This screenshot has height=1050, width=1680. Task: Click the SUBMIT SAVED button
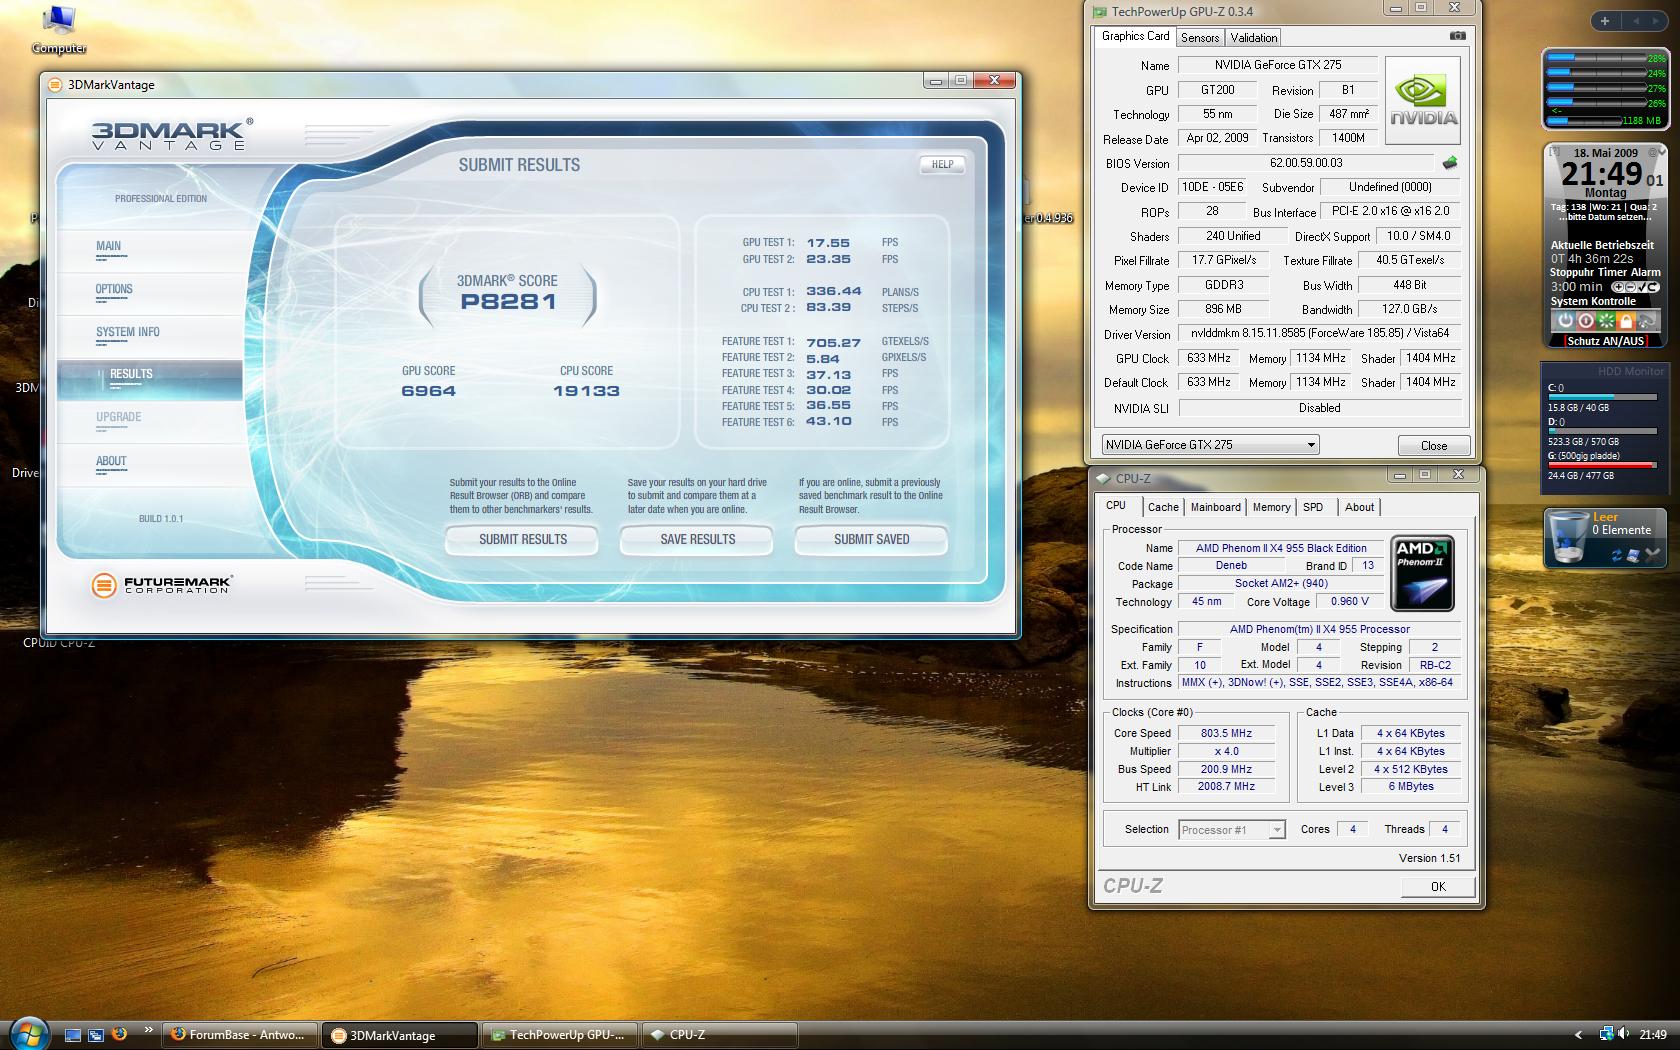click(872, 540)
